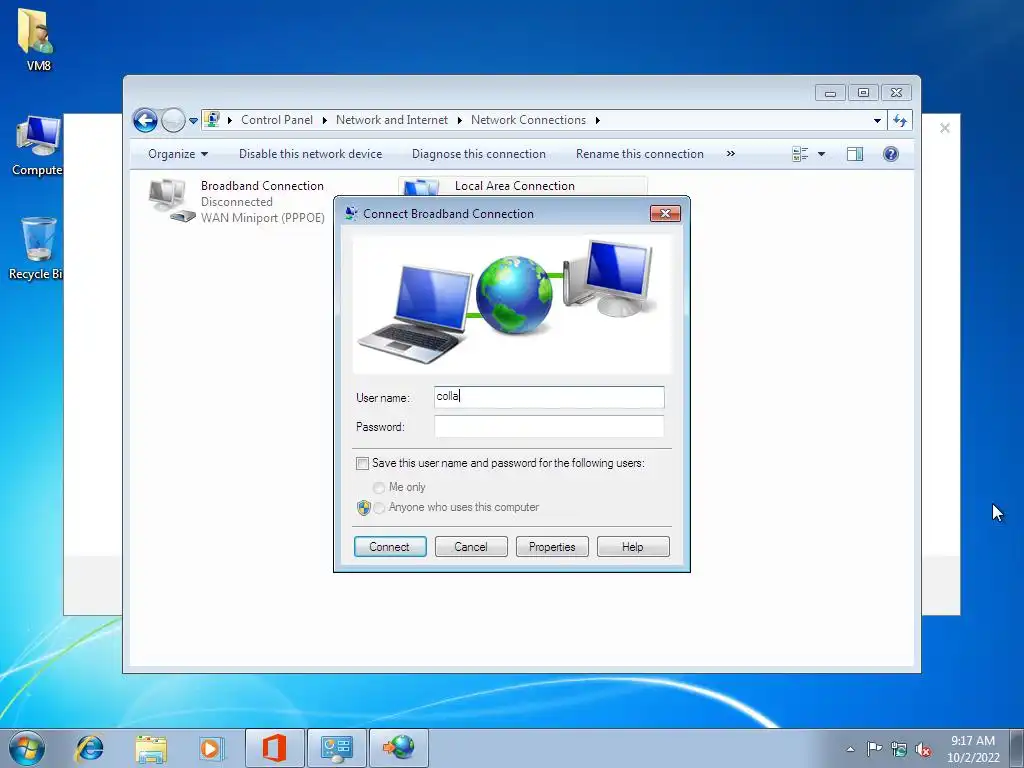Screen dimensions: 1024x768
Task: Click the shield icon beside Anyone option
Action: point(364,507)
